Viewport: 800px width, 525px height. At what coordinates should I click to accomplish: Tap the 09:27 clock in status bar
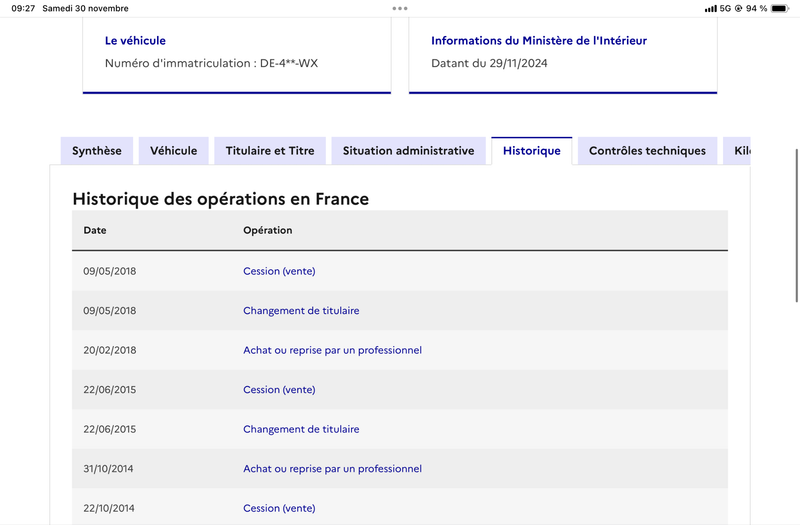(x=23, y=8)
